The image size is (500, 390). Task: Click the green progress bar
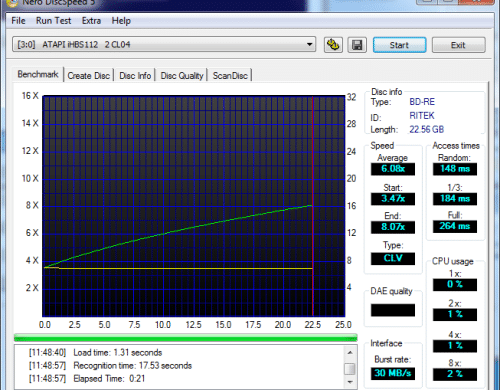click(x=186, y=338)
